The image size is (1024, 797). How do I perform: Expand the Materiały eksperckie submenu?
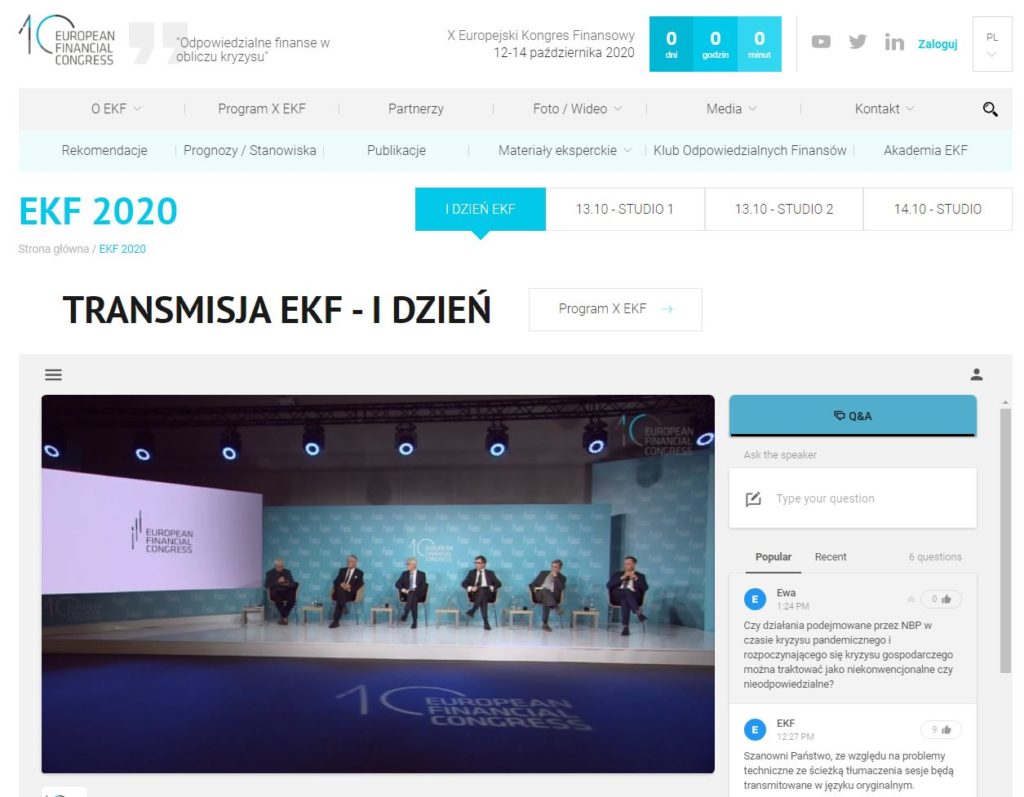pos(565,151)
